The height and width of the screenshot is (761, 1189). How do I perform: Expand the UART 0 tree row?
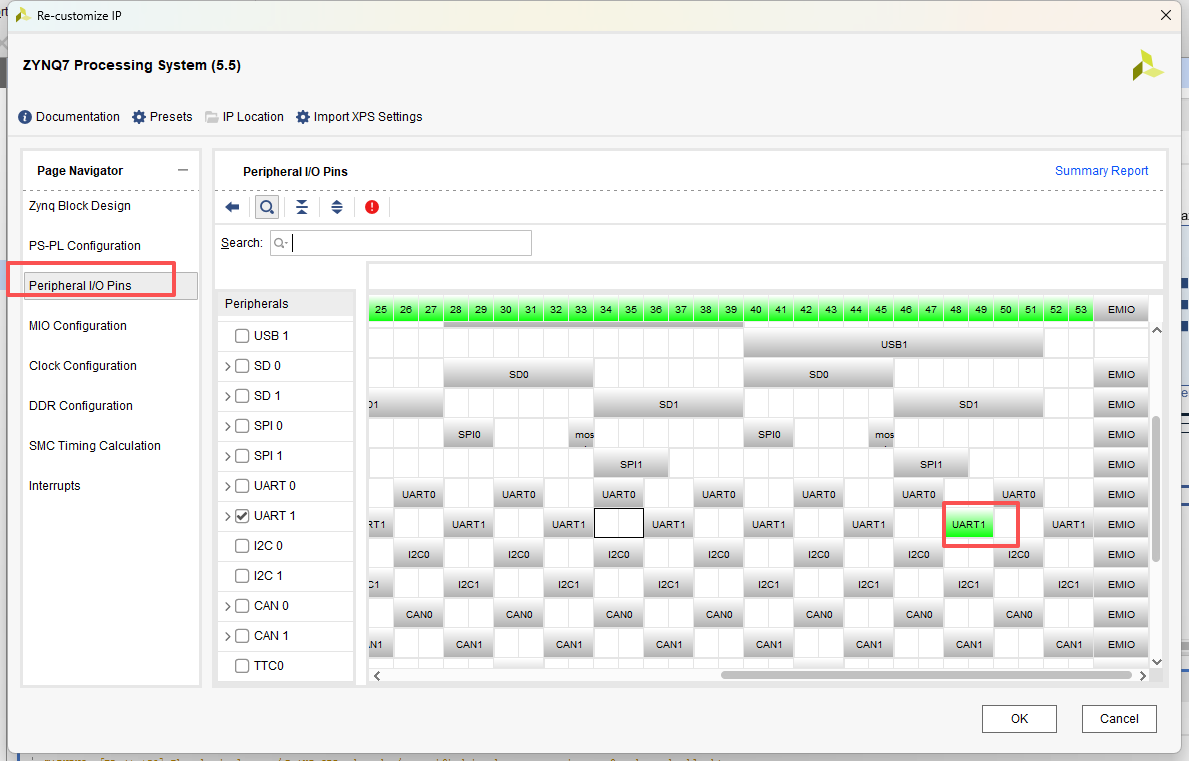[227, 486]
